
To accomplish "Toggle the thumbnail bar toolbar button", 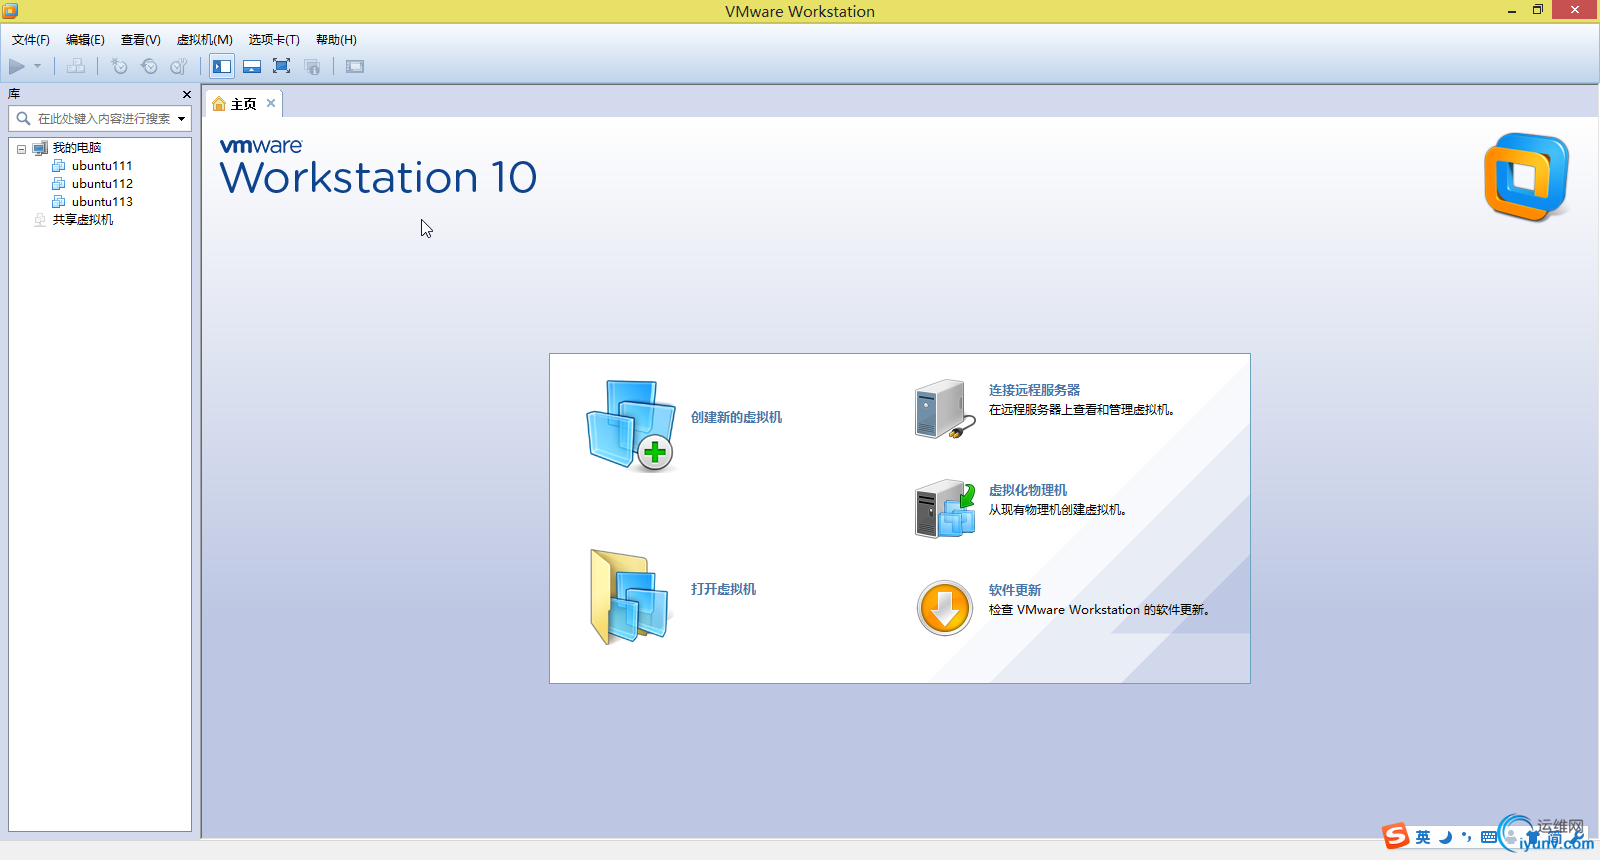I will (252, 67).
